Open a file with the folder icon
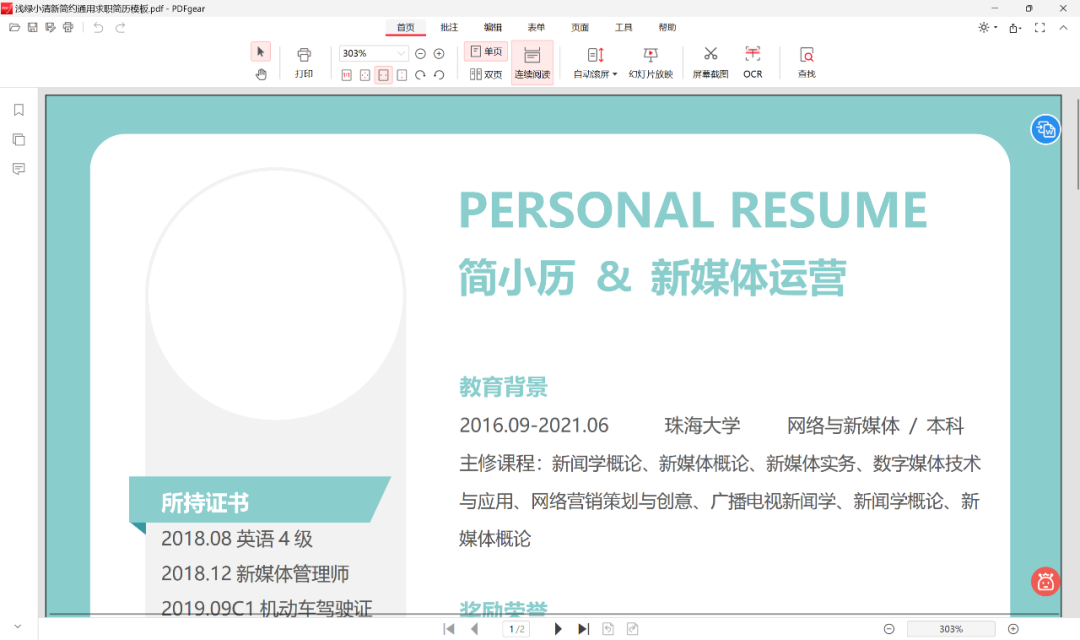Viewport: 1080px width, 640px height. (14, 28)
